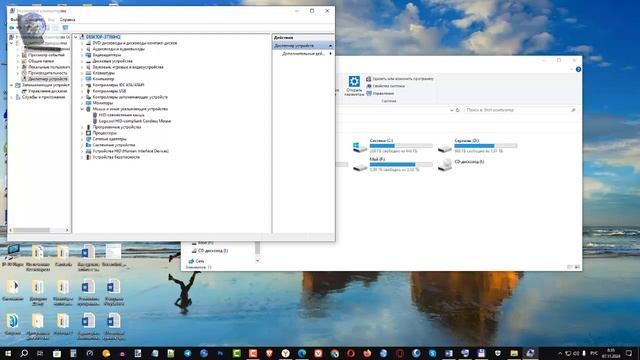The image size is (640, 360).
Task: Collapse the DESKTOP computer root node
Action: [76, 37]
